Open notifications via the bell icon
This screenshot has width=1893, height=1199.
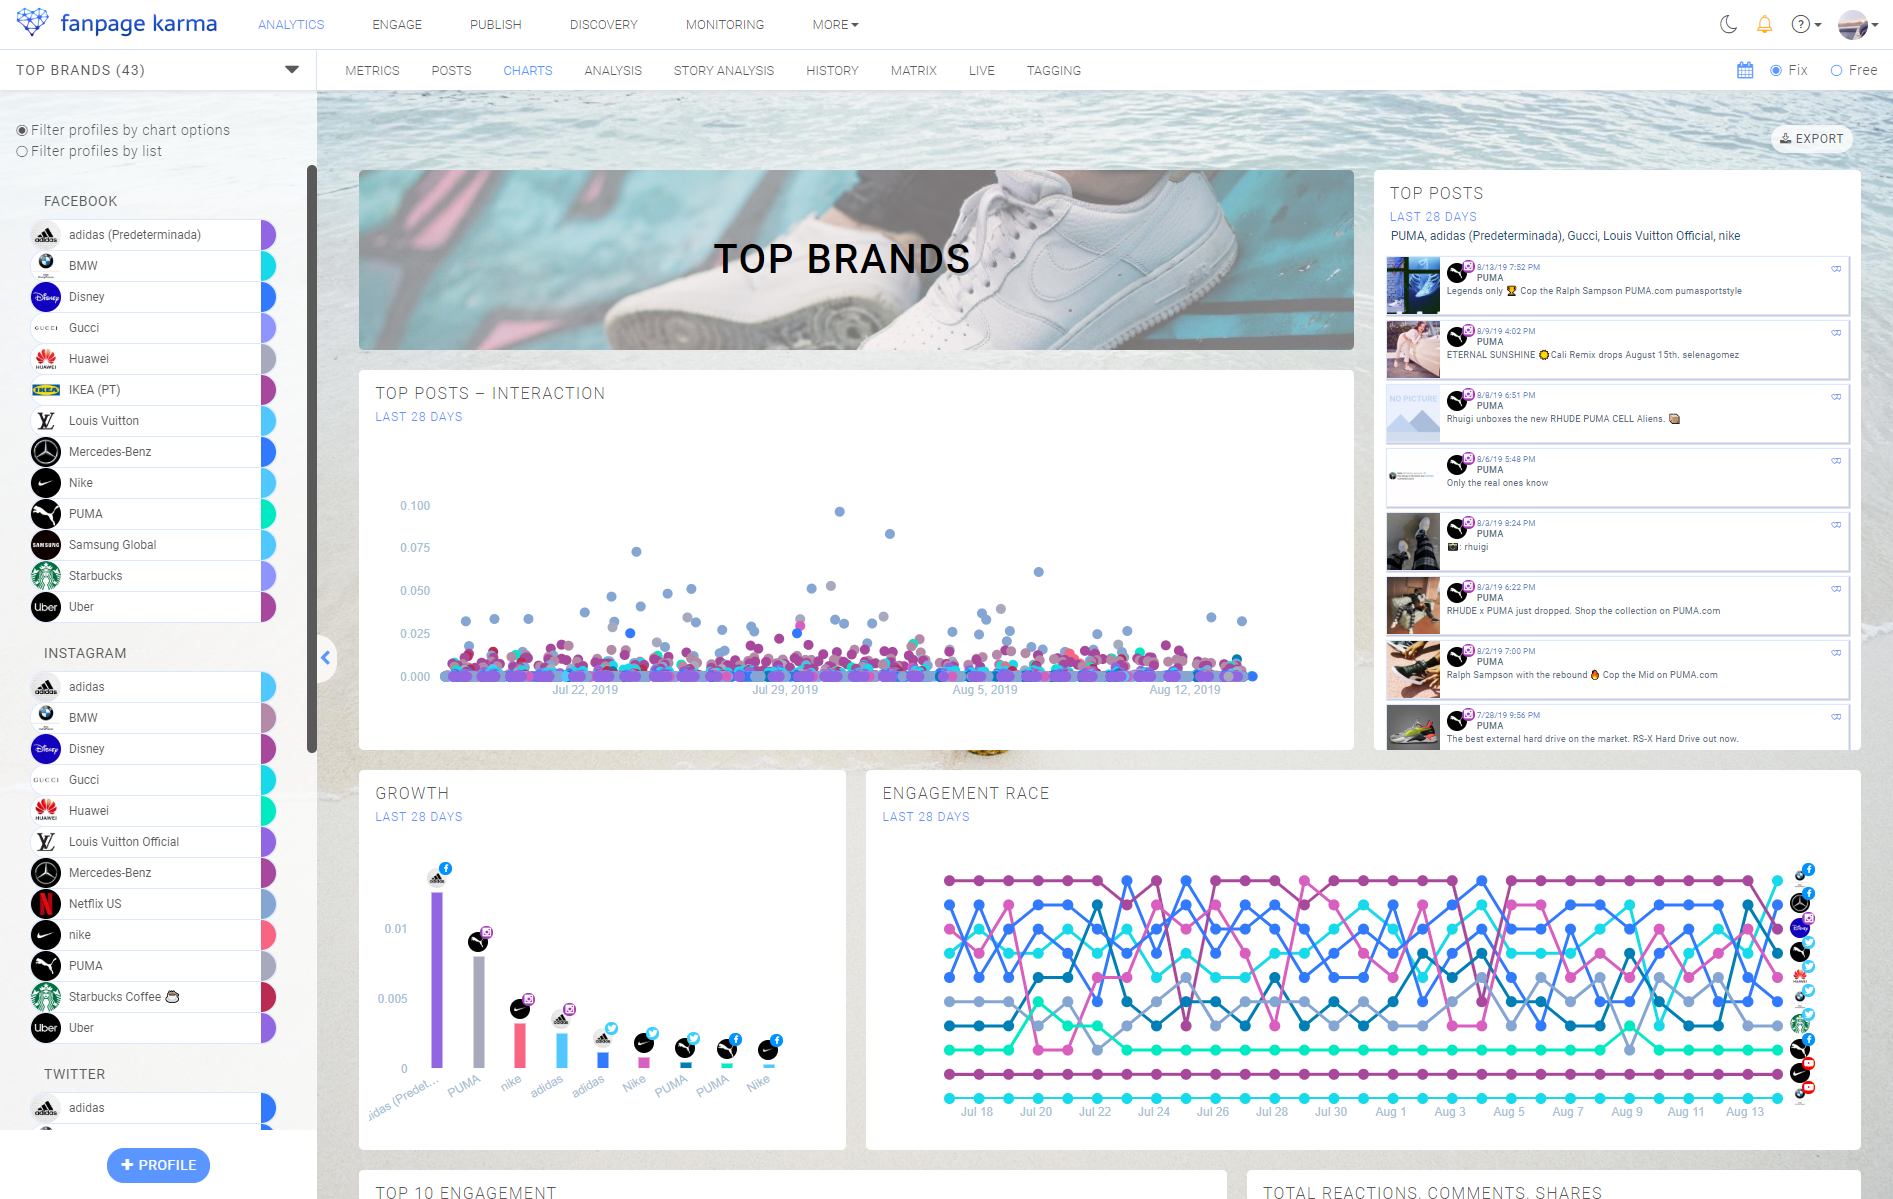[x=1765, y=24]
